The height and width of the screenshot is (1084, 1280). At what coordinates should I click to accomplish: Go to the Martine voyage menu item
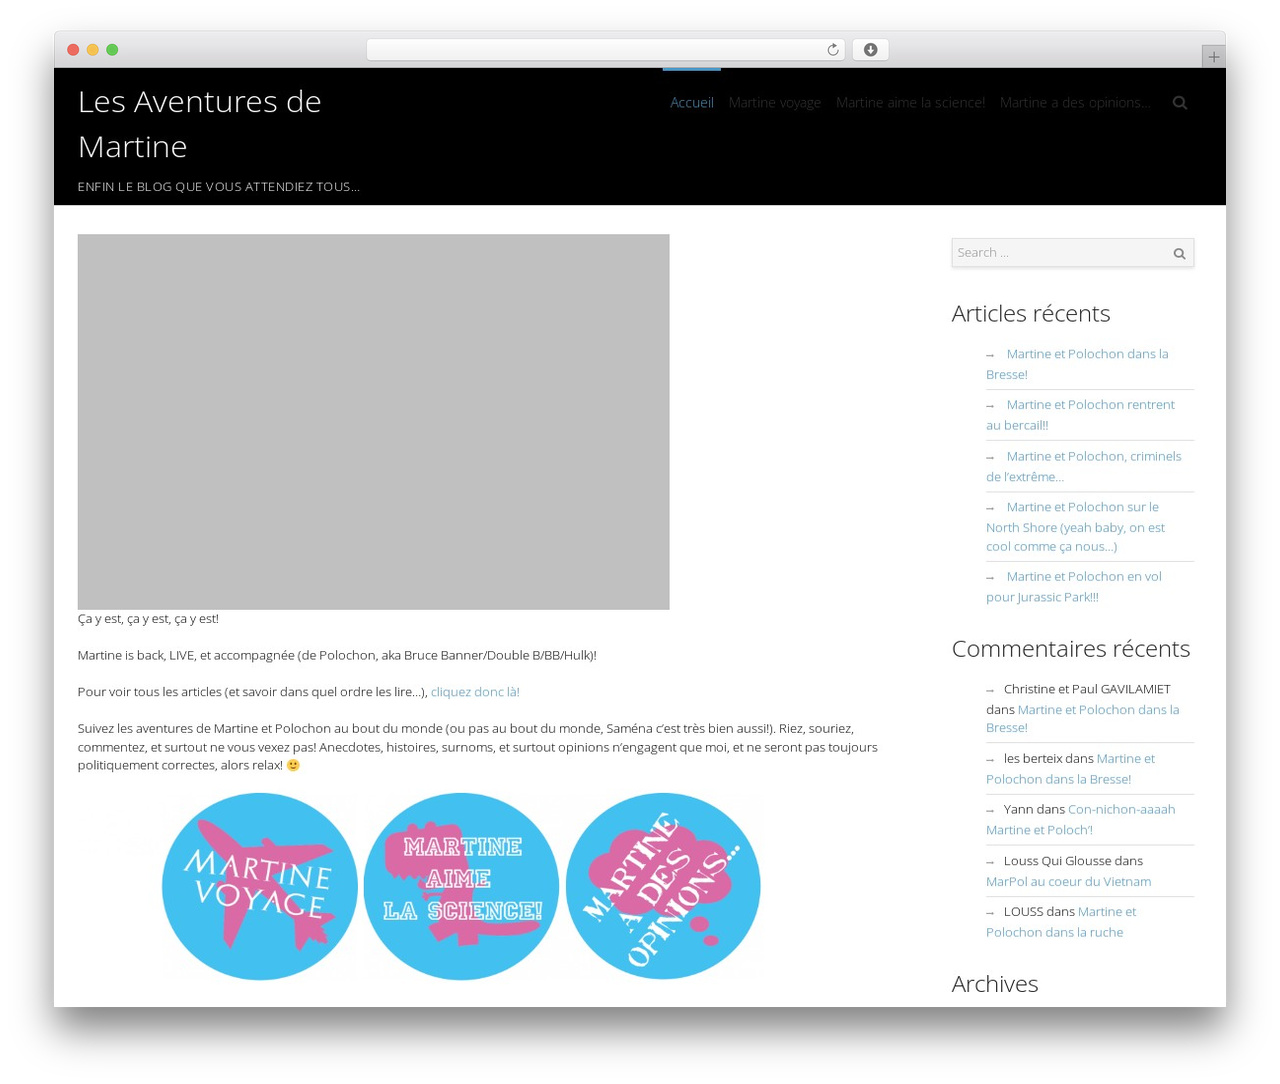[775, 103]
